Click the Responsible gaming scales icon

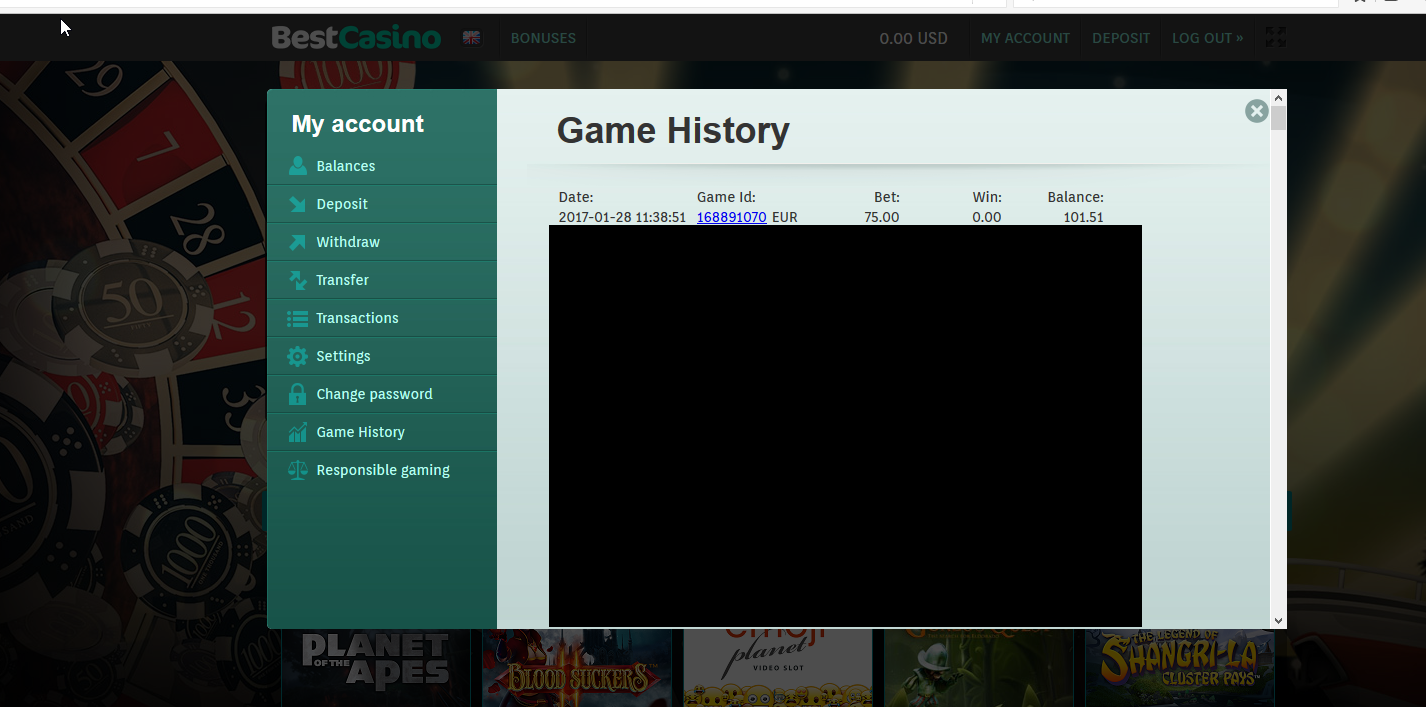[297, 470]
